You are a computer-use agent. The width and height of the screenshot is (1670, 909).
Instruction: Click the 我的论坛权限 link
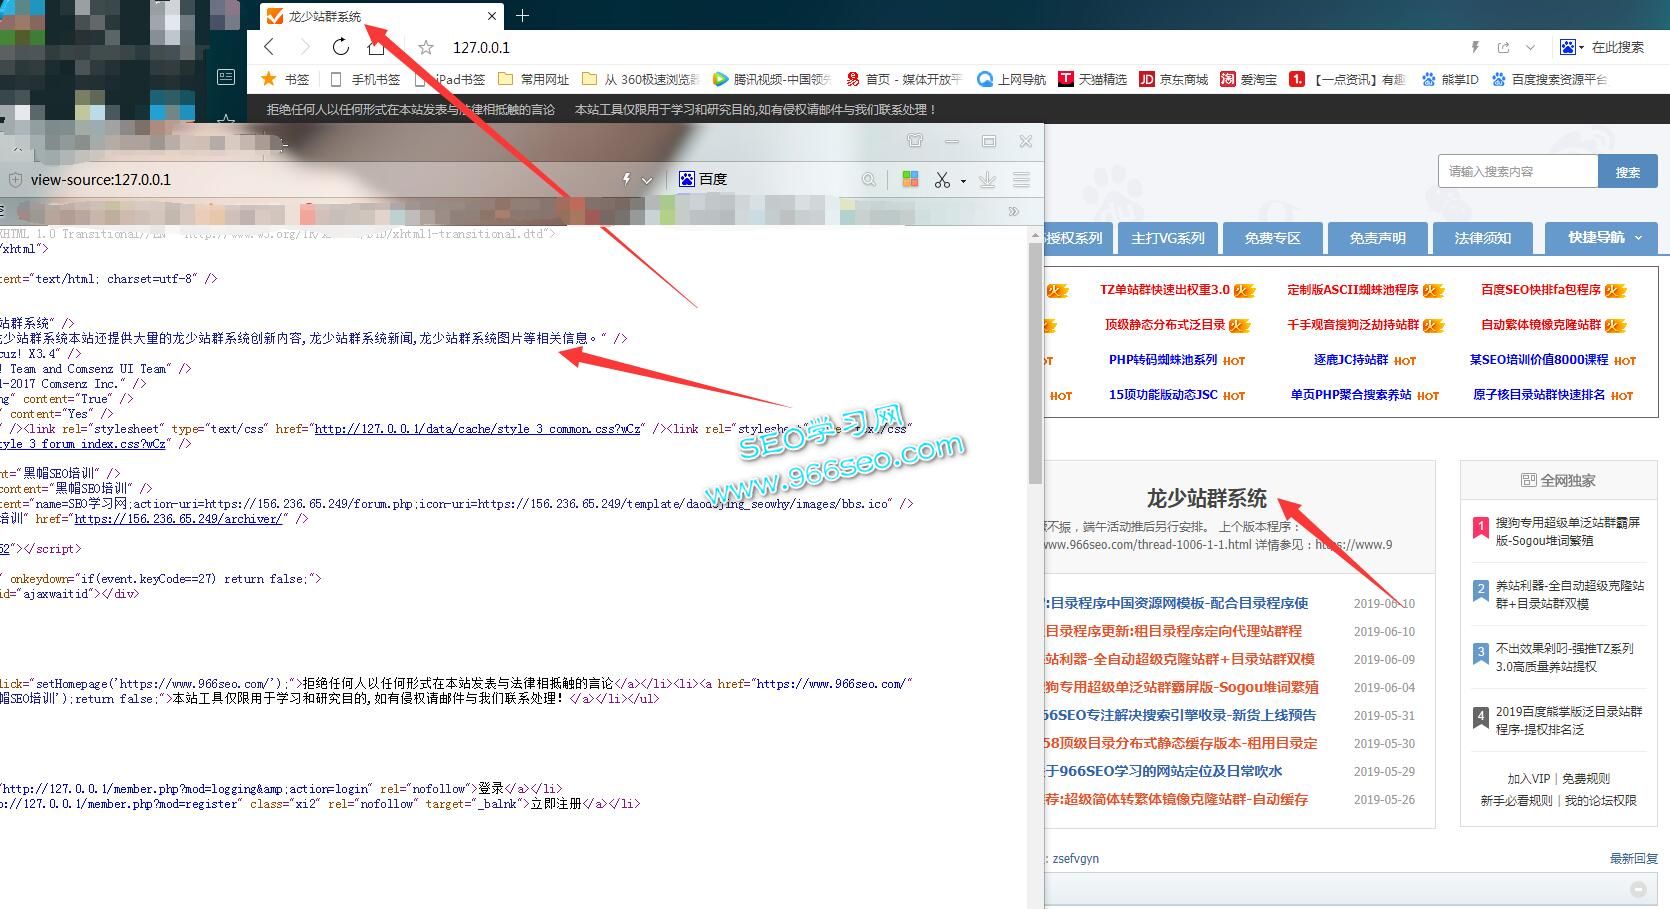pyautogui.click(x=1601, y=800)
